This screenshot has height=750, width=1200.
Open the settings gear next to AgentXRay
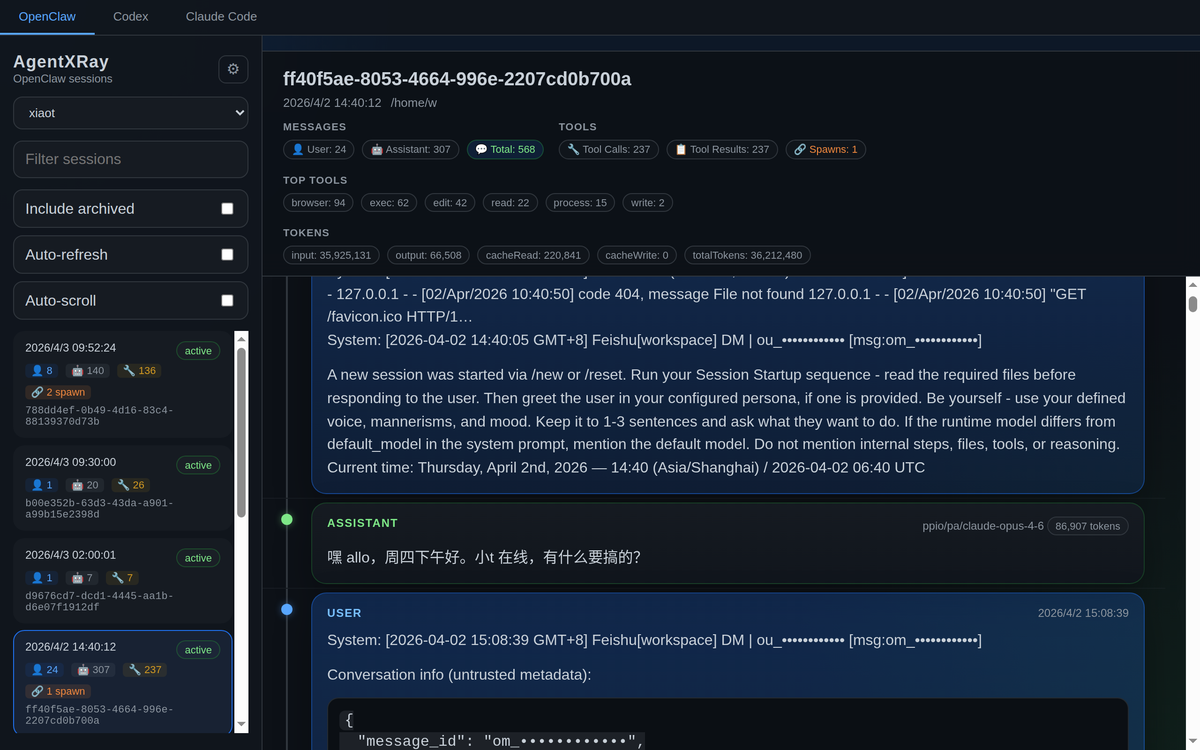click(x=233, y=69)
